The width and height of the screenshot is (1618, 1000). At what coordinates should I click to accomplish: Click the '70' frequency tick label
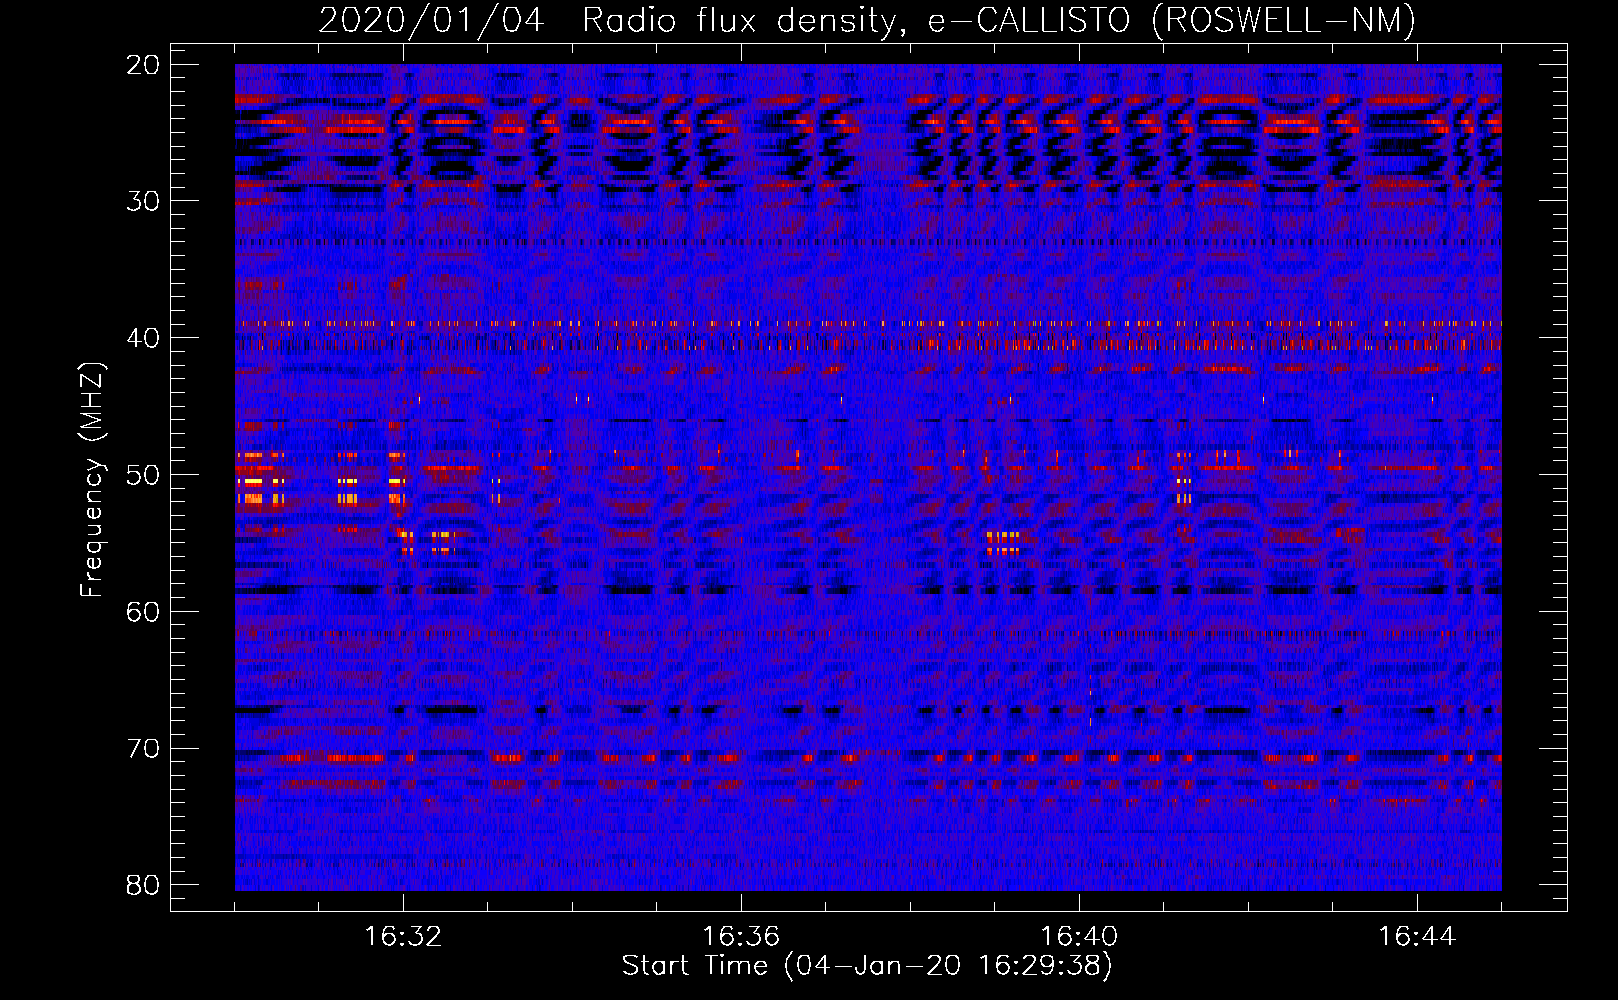point(144,749)
